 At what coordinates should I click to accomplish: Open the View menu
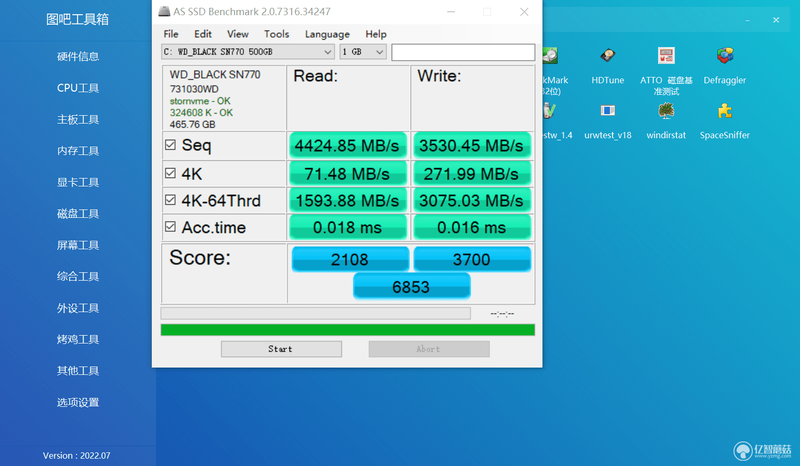[x=238, y=34]
